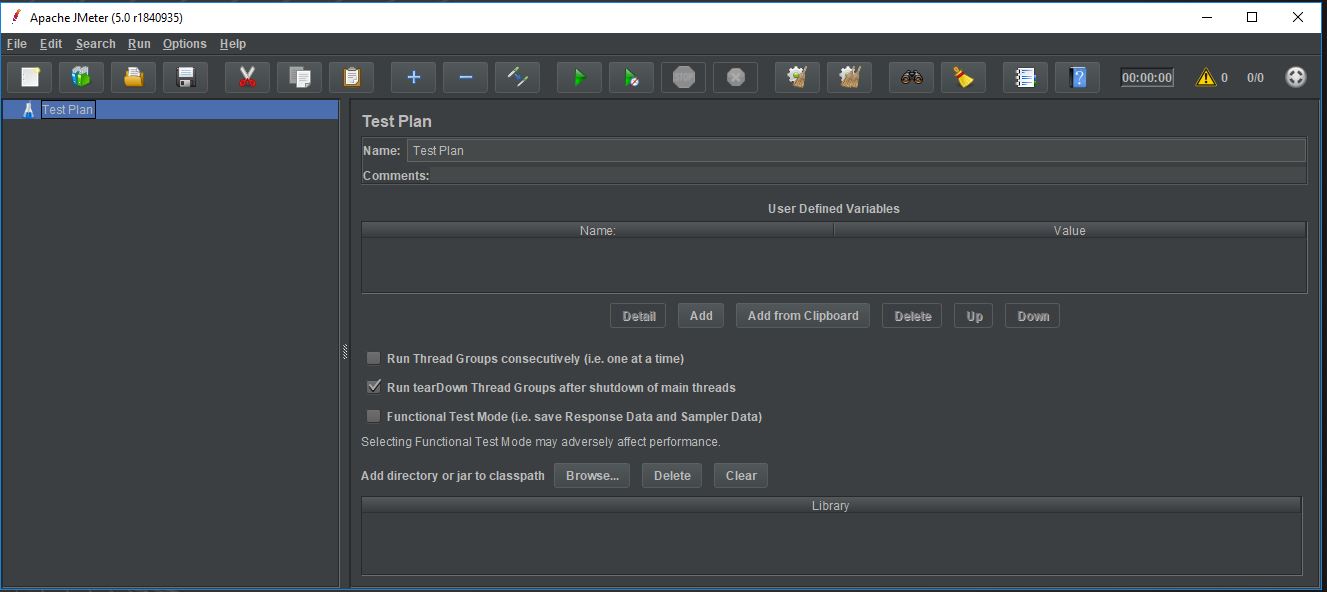The image size is (1327, 592).
Task: Open the Function Helper dialog icon
Action: 1026,77
